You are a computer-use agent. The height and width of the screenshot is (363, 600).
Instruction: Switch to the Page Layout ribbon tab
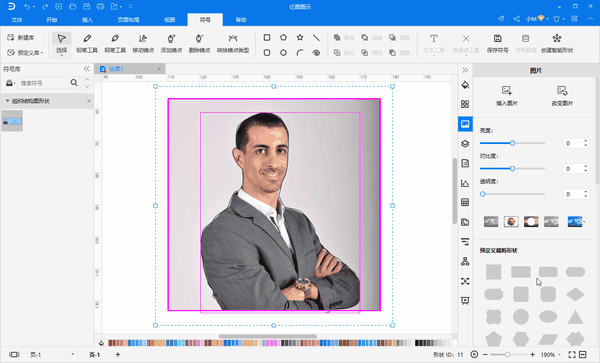point(128,20)
